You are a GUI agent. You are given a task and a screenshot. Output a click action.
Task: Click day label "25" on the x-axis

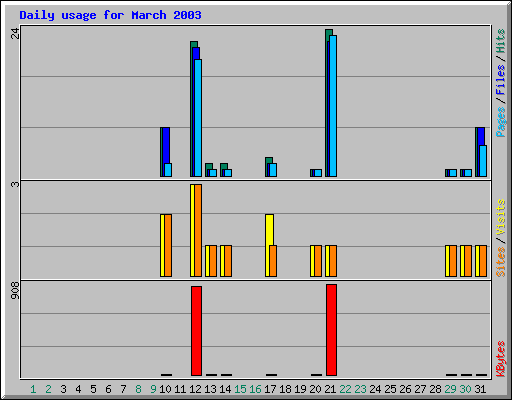click(390, 389)
